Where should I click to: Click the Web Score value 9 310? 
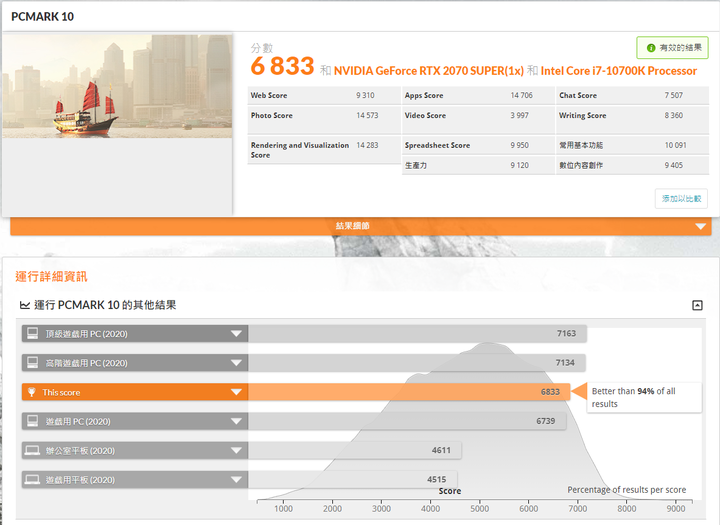tap(365, 96)
